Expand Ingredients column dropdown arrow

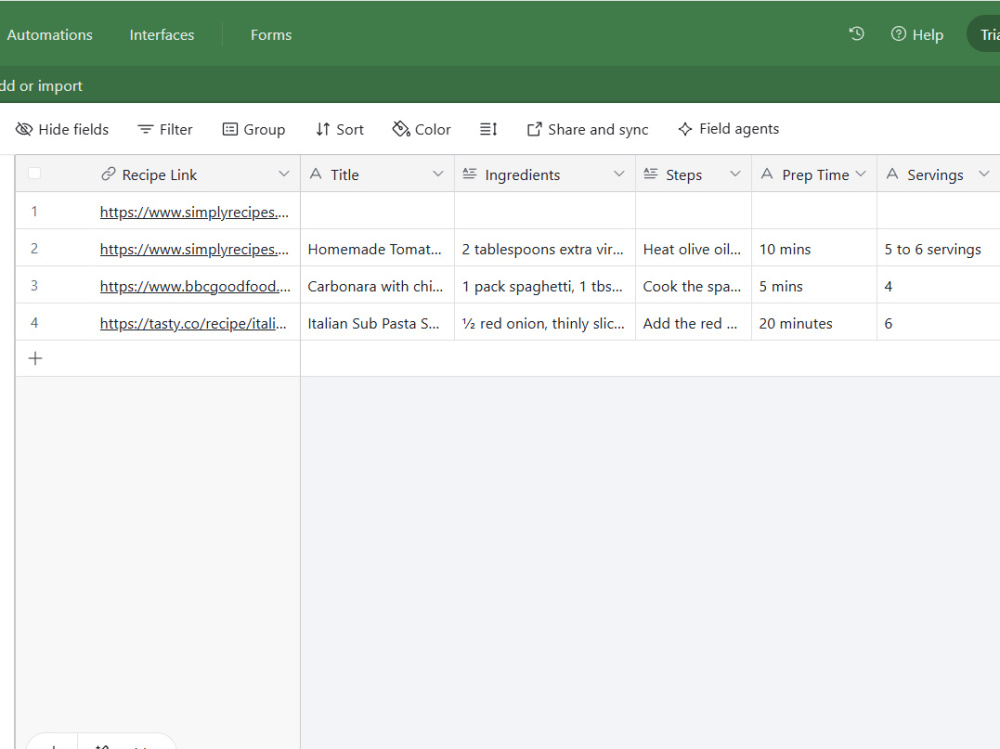pos(619,174)
